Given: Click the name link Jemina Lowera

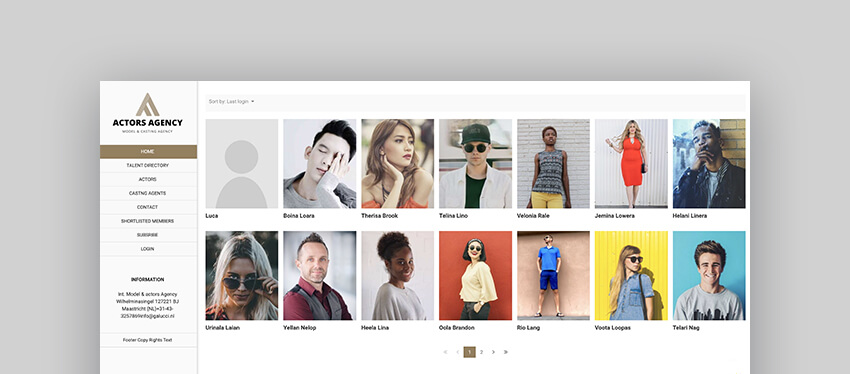Looking at the screenshot, I should pyautogui.click(x=615, y=216).
